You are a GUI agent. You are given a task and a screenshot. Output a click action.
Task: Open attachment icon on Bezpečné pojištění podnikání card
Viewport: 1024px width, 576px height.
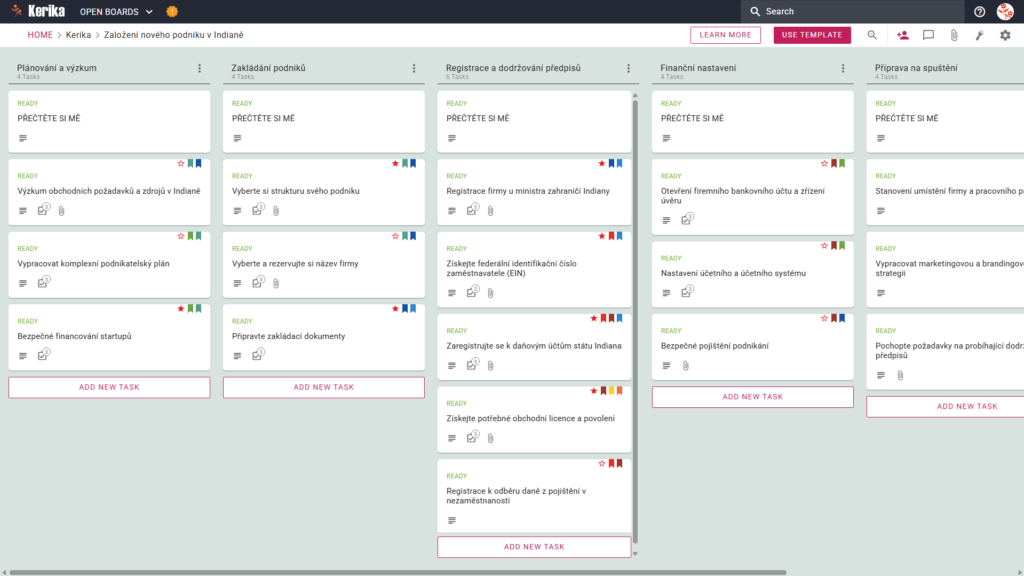tap(686, 366)
